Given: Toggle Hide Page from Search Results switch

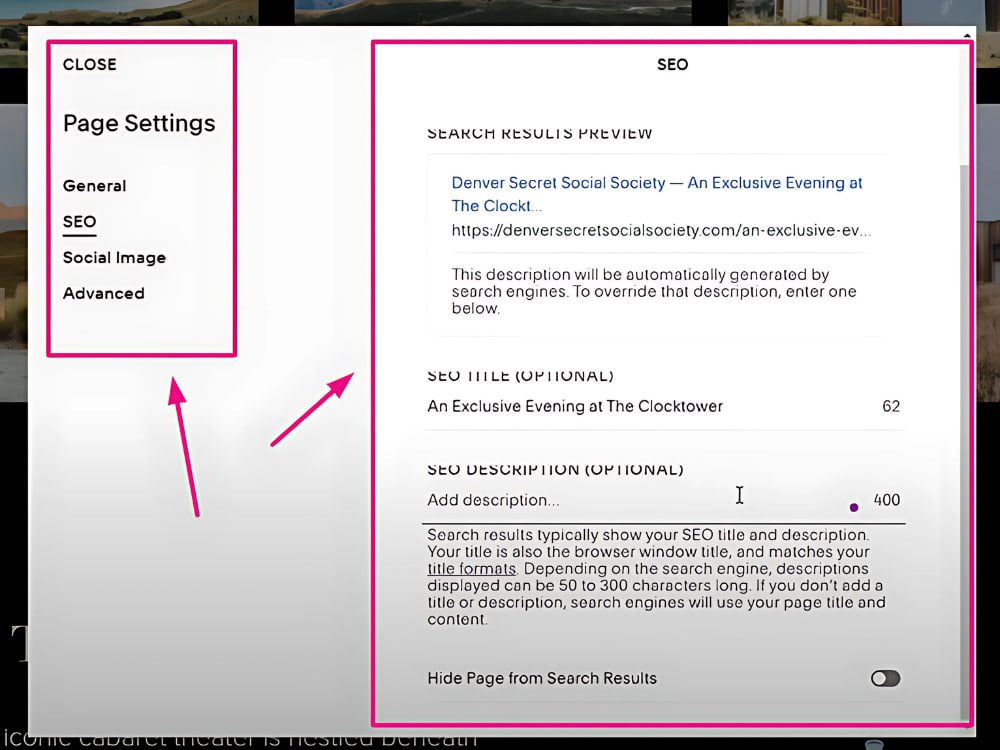Looking at the screenshot, I should pyautogui.click(x=885, y=678).
